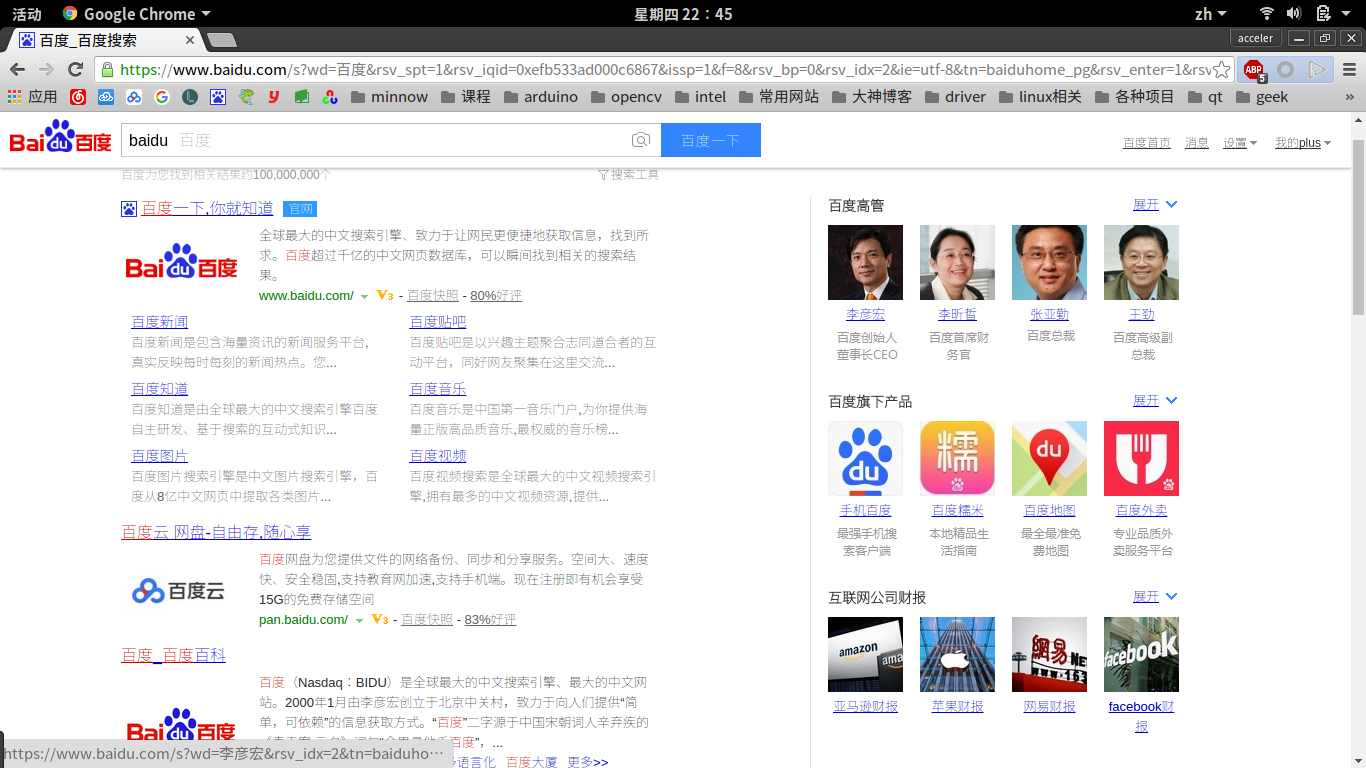Go back with the browser back arrow
The height and width of the screenshot is (768, 1366).
click(17, 69)
